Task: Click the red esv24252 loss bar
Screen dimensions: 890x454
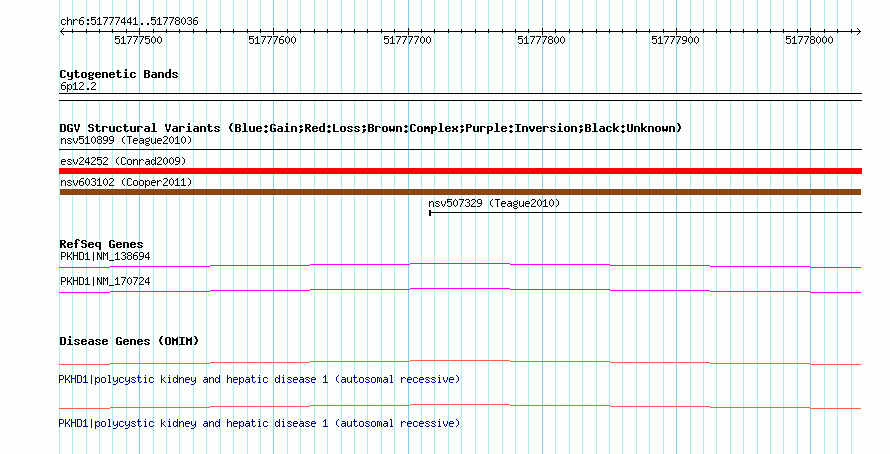Action: (x=460, y=171)
